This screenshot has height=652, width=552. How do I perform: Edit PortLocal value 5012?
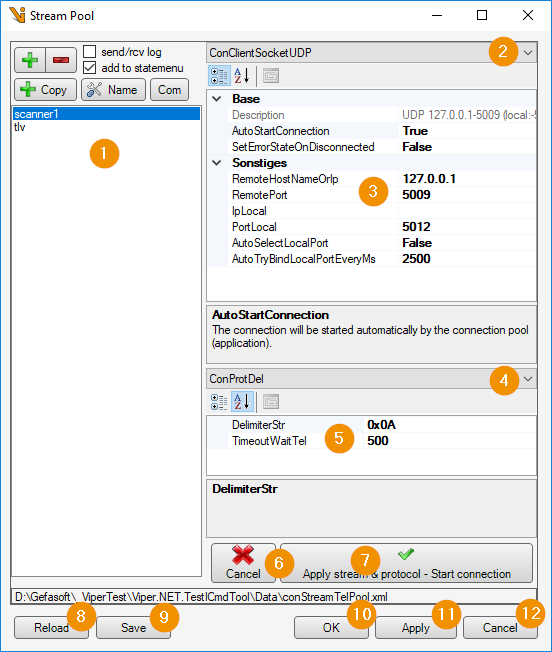467,227
